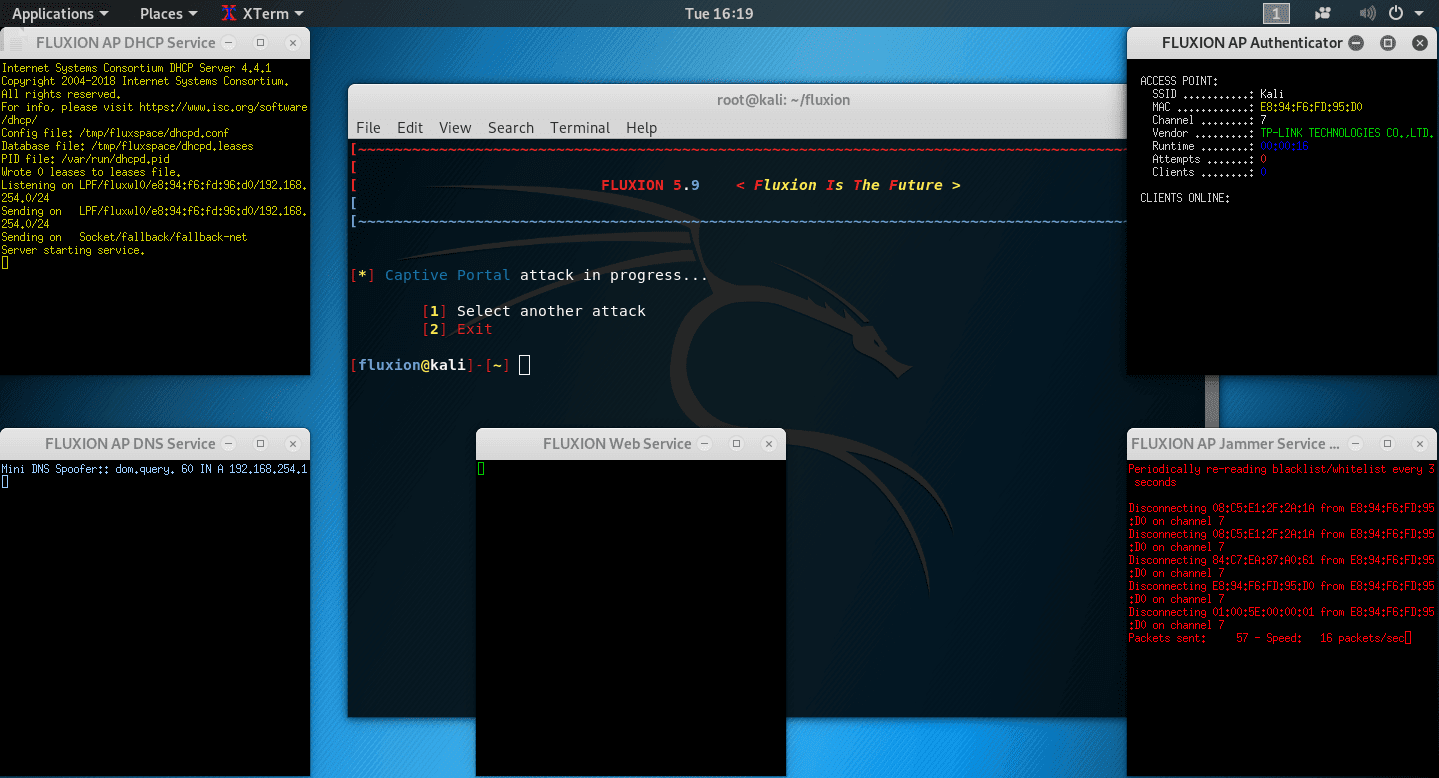Maximize the FLUXION AP DHCP Service window

[260, 43]
